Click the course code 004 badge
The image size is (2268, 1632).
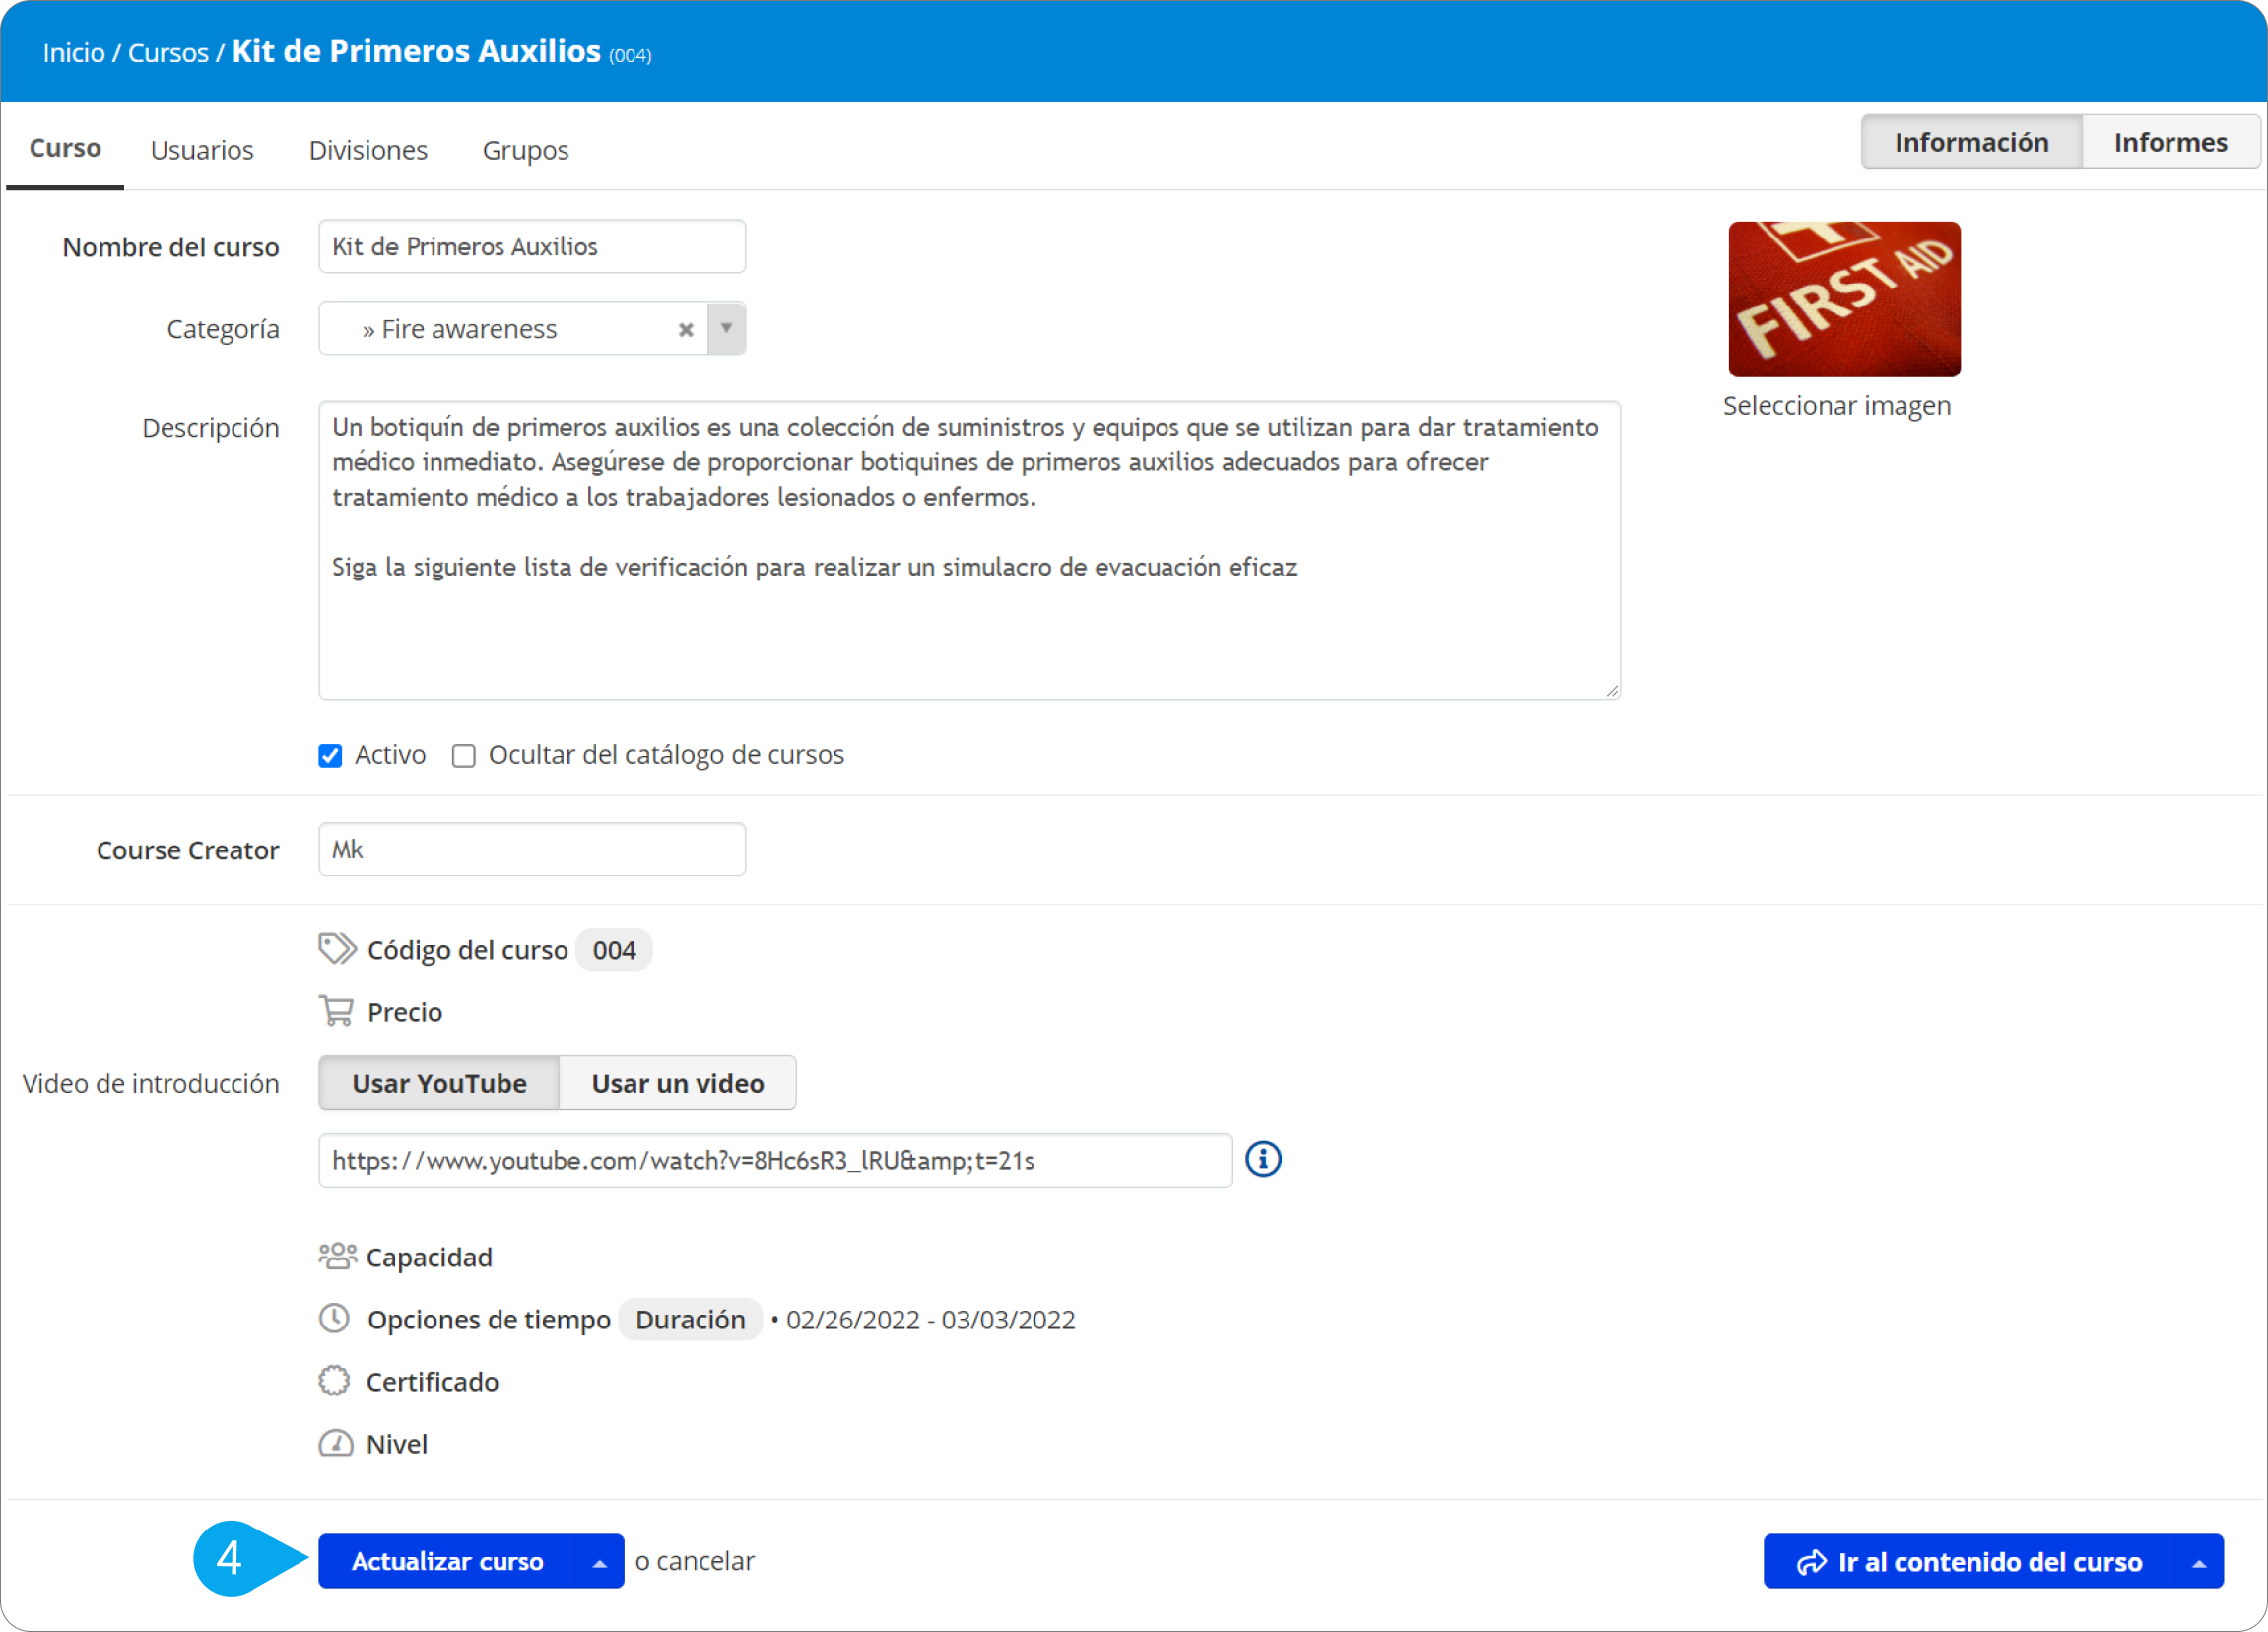pyautogui.click(x=614, y=950)
